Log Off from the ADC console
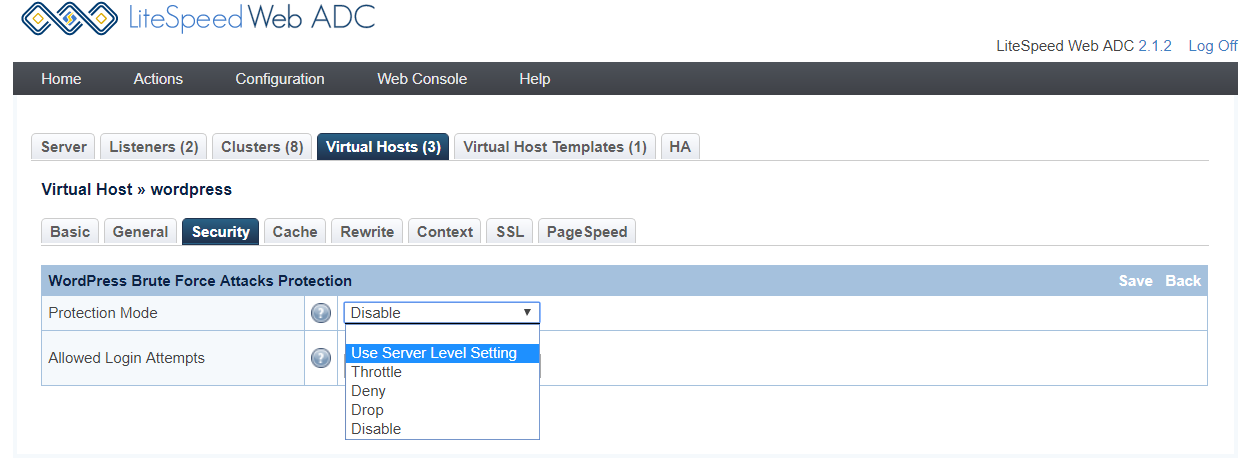The height and width of the screenshot is (463, 1251). [1212, 46]
